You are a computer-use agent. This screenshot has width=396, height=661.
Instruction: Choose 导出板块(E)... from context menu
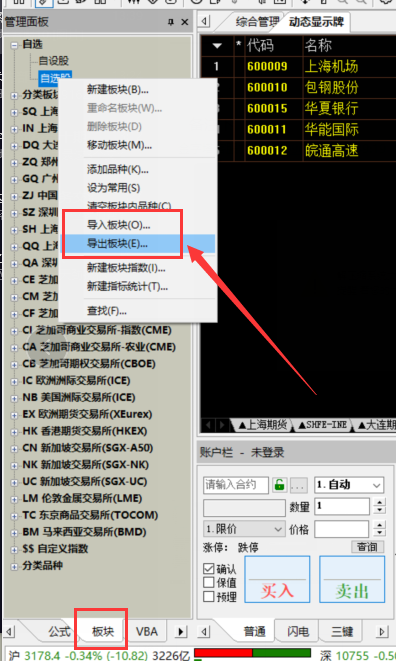click(x=117, y=244)
